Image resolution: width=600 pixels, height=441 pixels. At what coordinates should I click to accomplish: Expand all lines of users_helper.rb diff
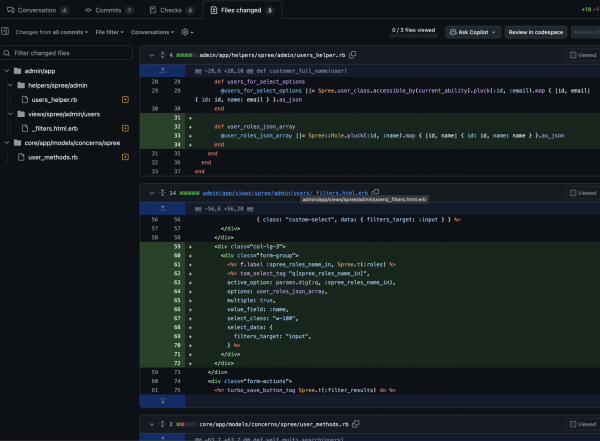[x=162, y=55]
